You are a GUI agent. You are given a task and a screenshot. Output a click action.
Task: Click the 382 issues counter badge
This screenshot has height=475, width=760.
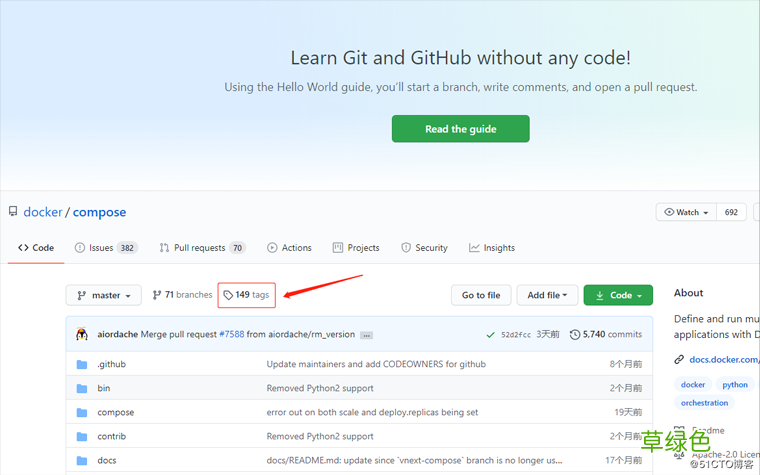pyautogui.click(x=127, y=248)
